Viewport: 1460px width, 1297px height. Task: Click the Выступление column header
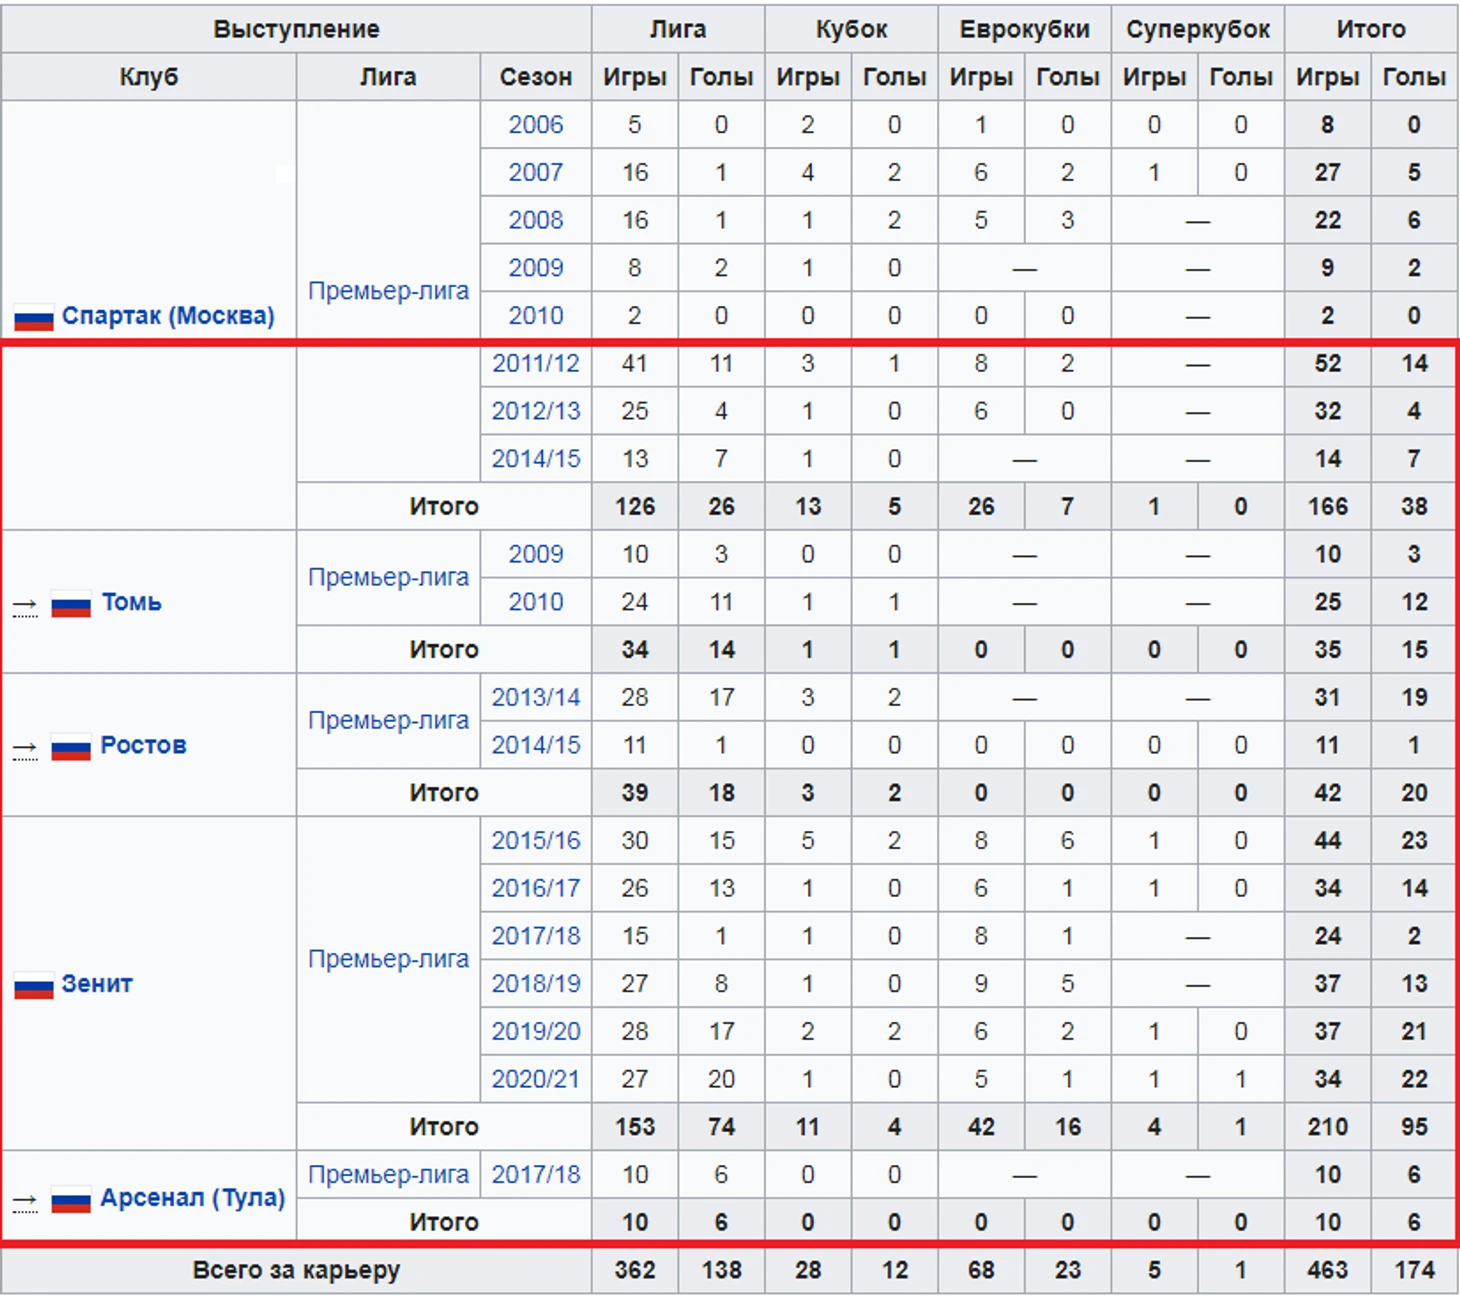296,29
